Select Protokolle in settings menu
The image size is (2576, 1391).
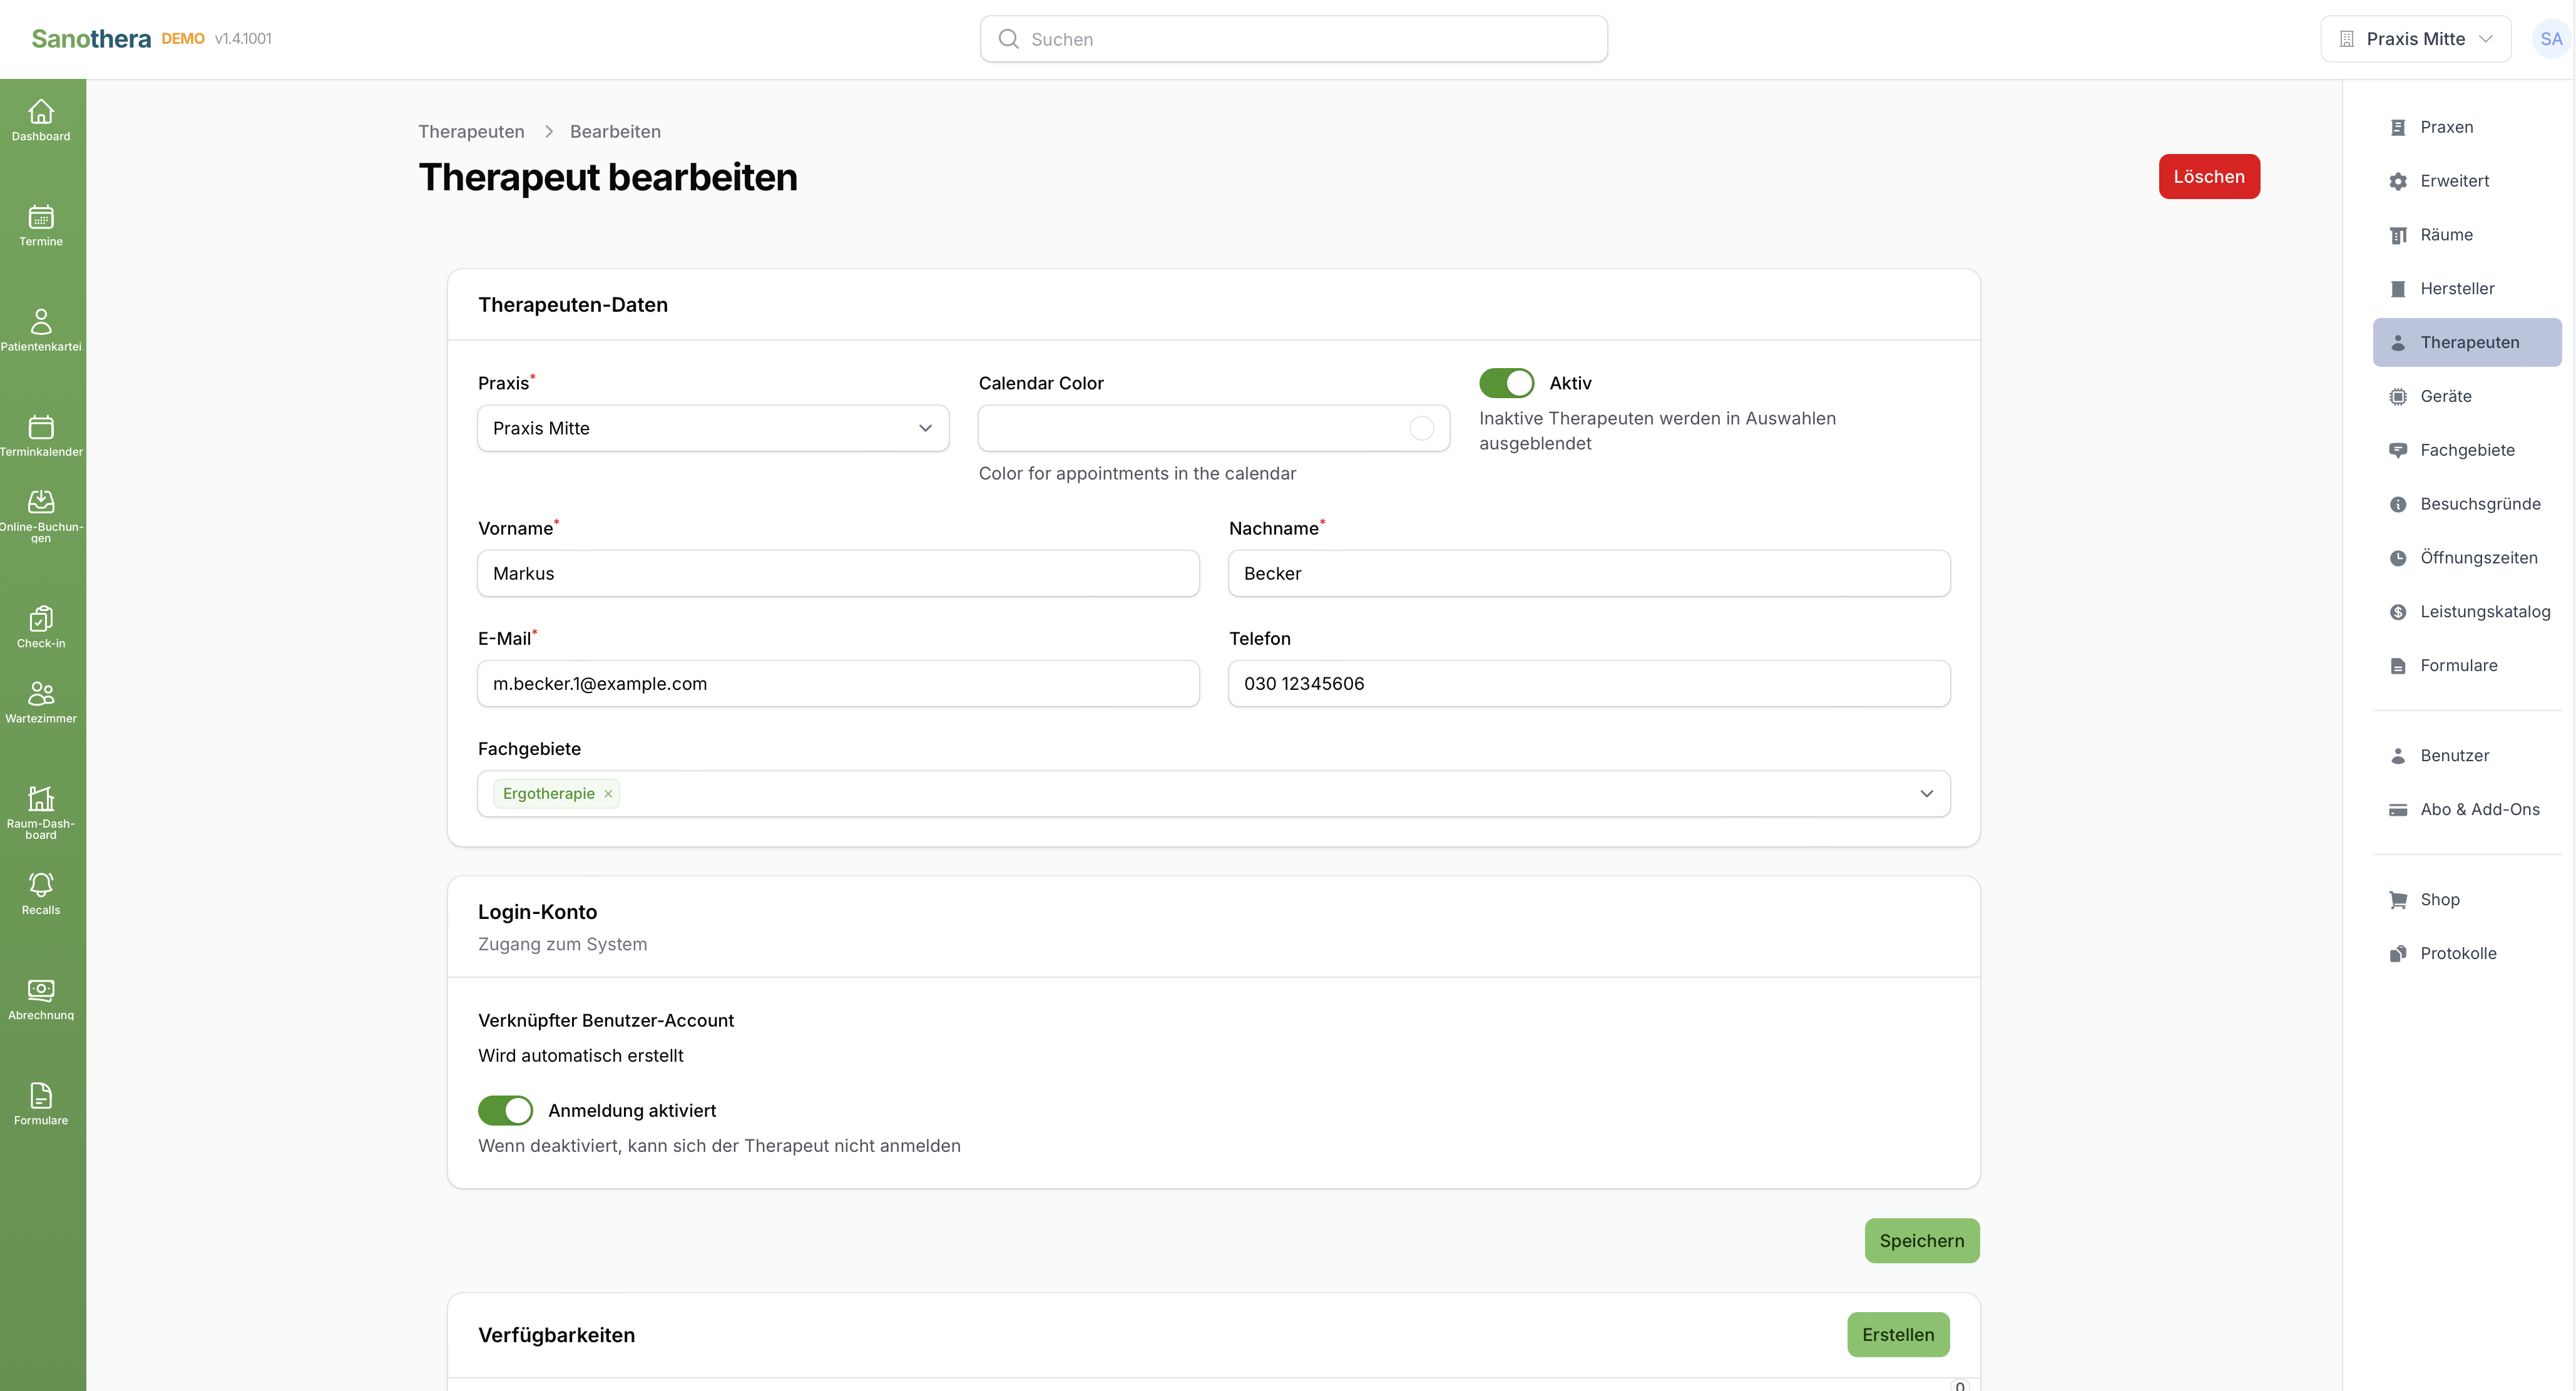pyautogui.click(x=2466, y=954)
